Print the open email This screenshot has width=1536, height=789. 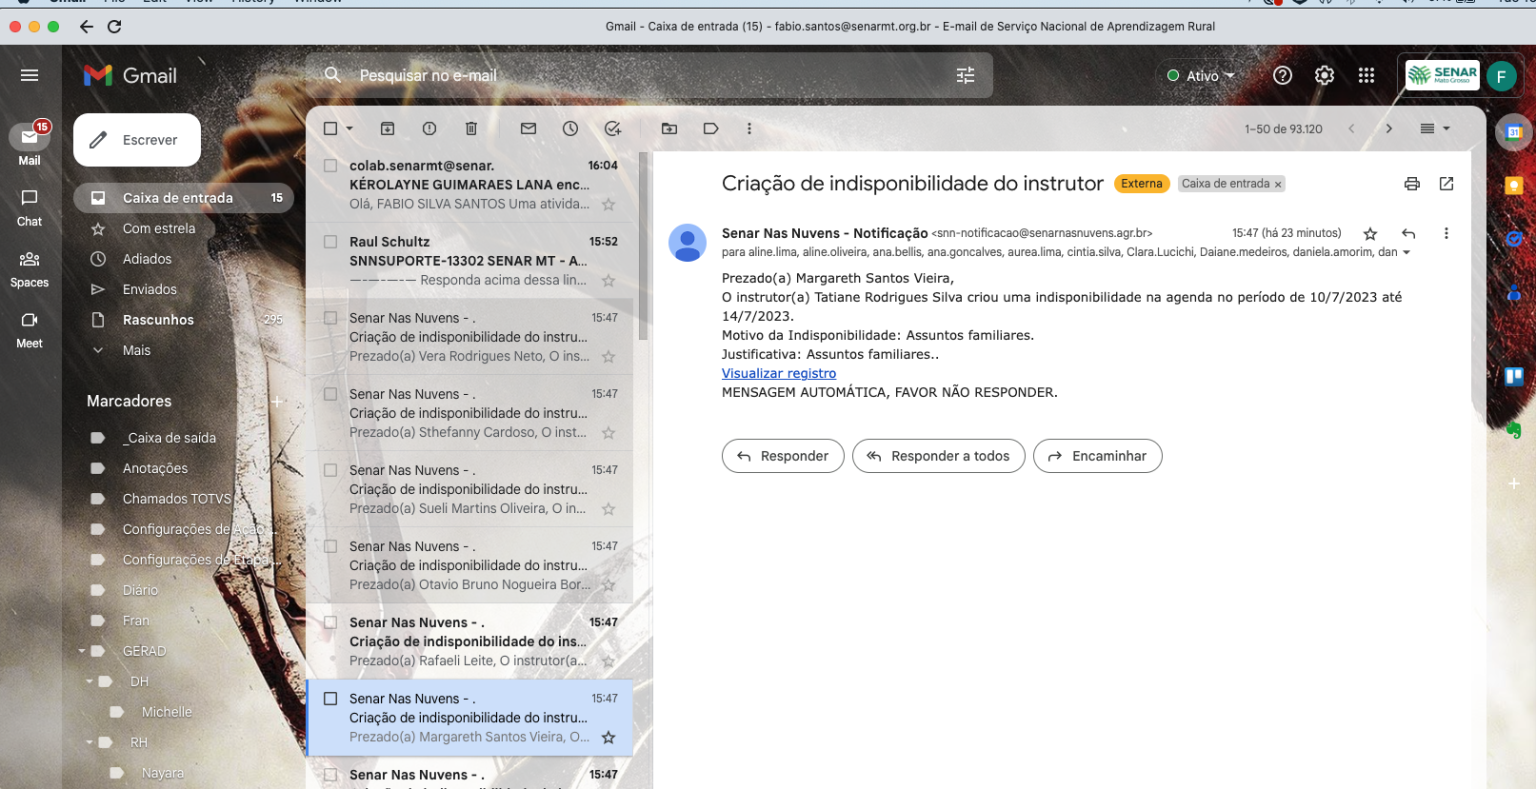pos(1412,184)
